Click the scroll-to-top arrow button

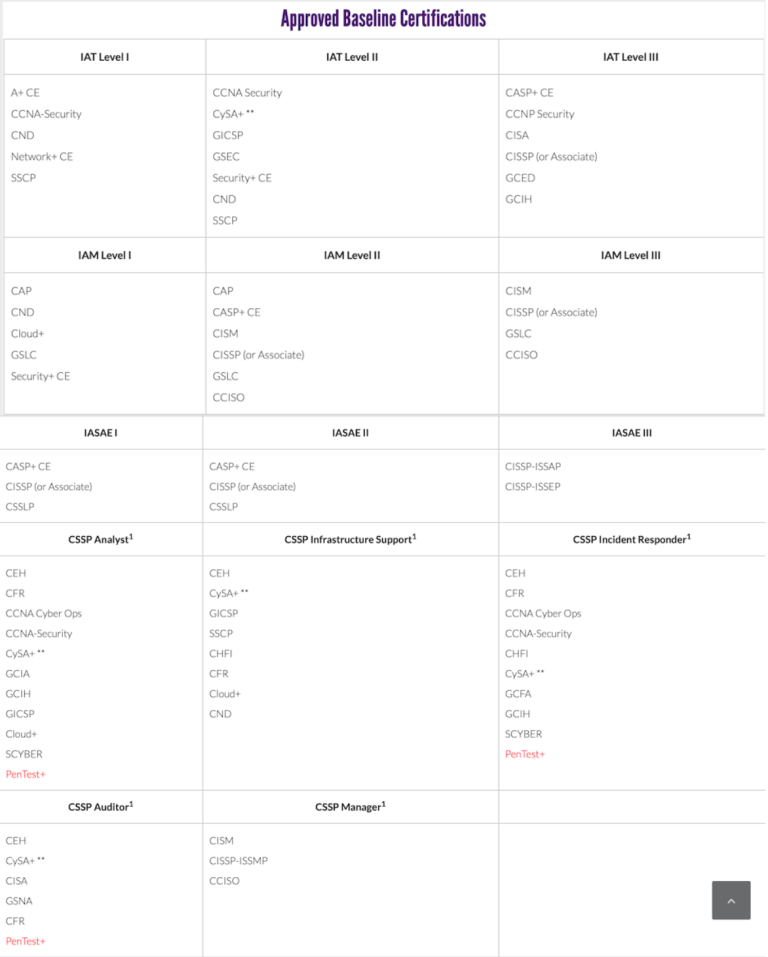point(731,900)
